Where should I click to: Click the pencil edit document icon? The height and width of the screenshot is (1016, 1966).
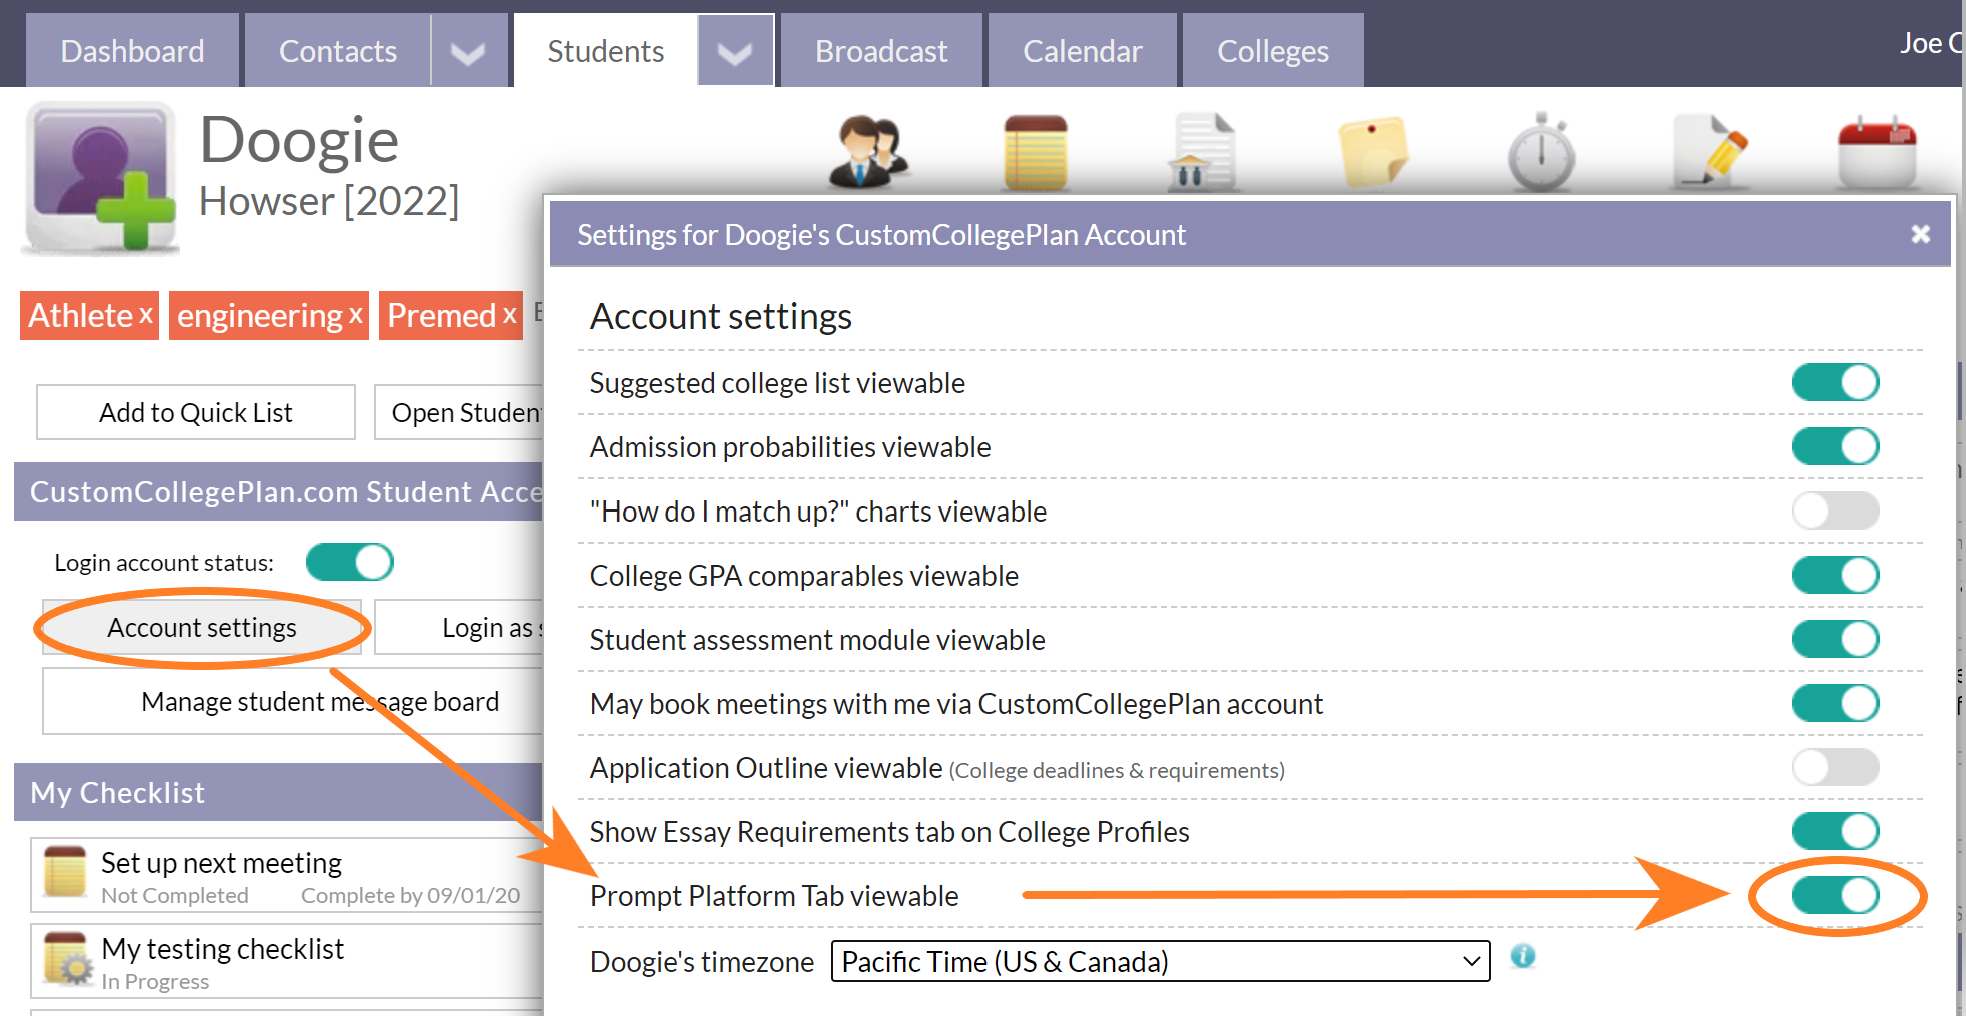1710,150
